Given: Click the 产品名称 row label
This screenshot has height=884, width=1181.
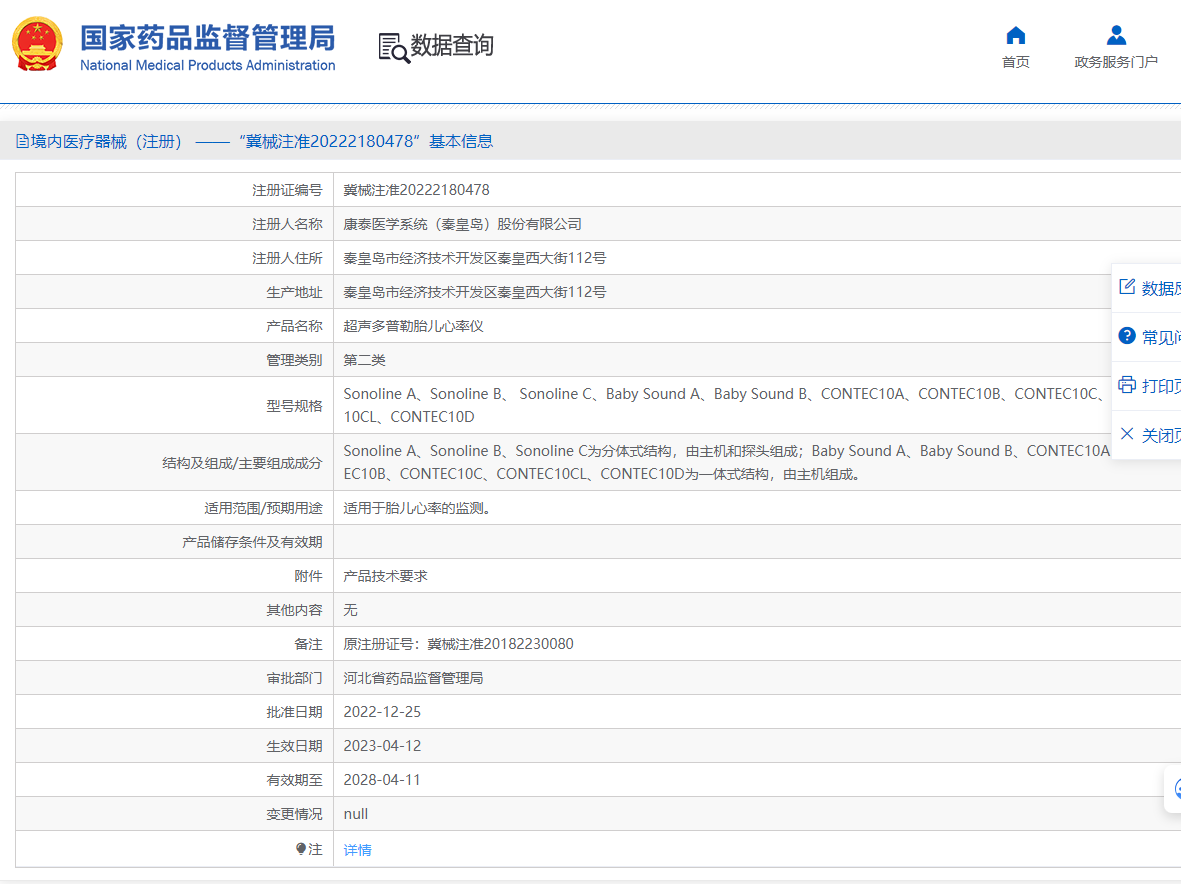Looking at the screenshot, I should coord(294,326).
